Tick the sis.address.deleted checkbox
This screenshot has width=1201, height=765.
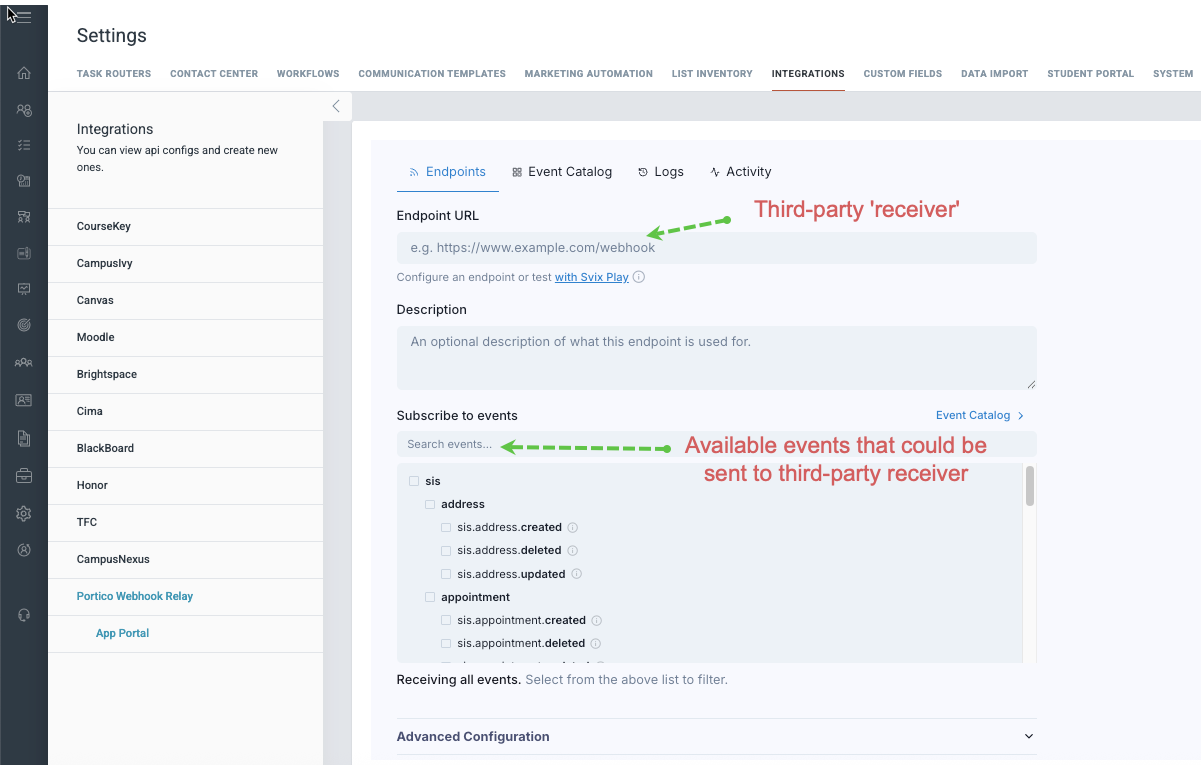[446, 550]
